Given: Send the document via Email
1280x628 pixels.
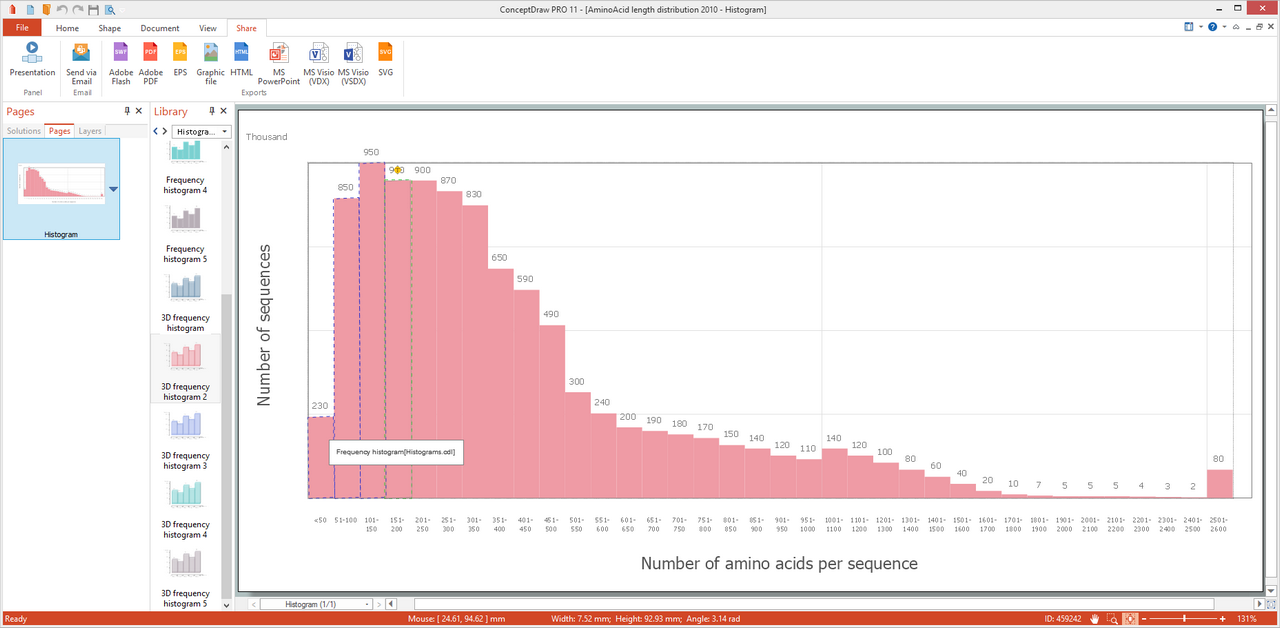Looking at the screenshot, I should [x=82, y=63].
